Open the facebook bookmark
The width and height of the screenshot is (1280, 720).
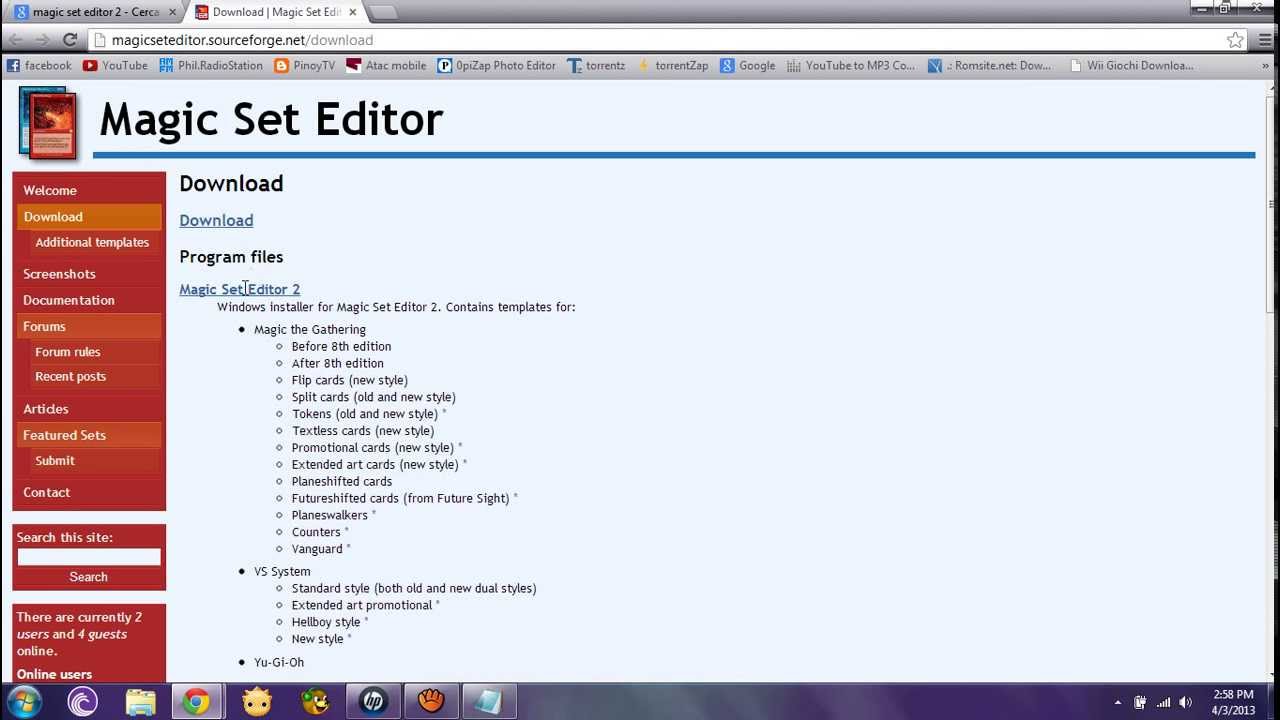(39, 65)
